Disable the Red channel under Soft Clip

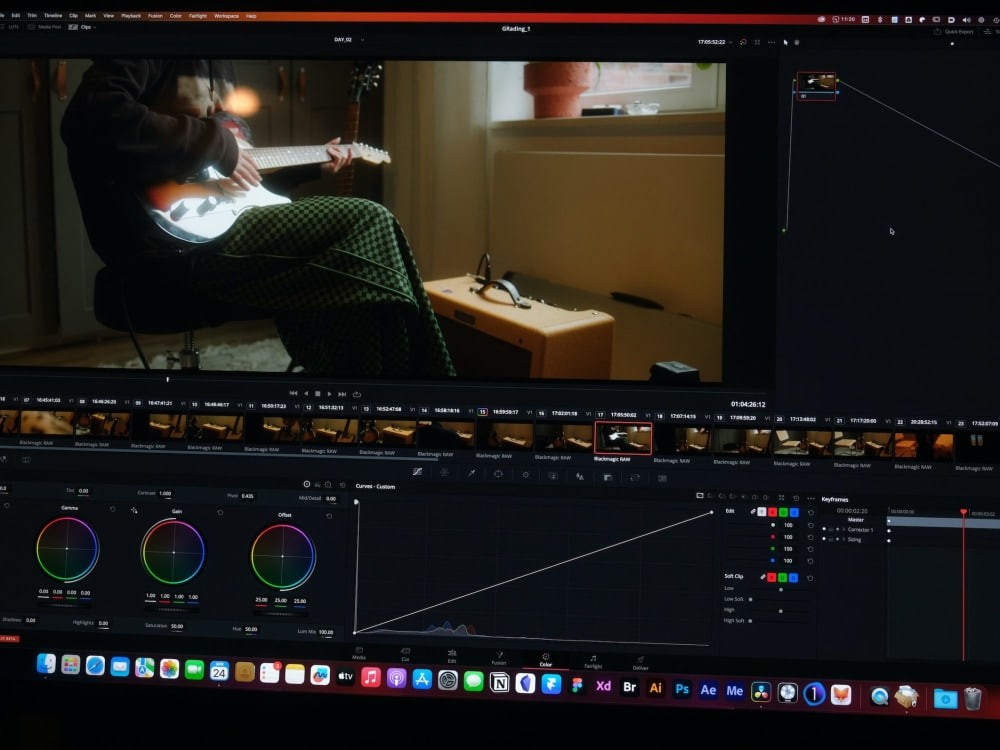click(771, 576)
